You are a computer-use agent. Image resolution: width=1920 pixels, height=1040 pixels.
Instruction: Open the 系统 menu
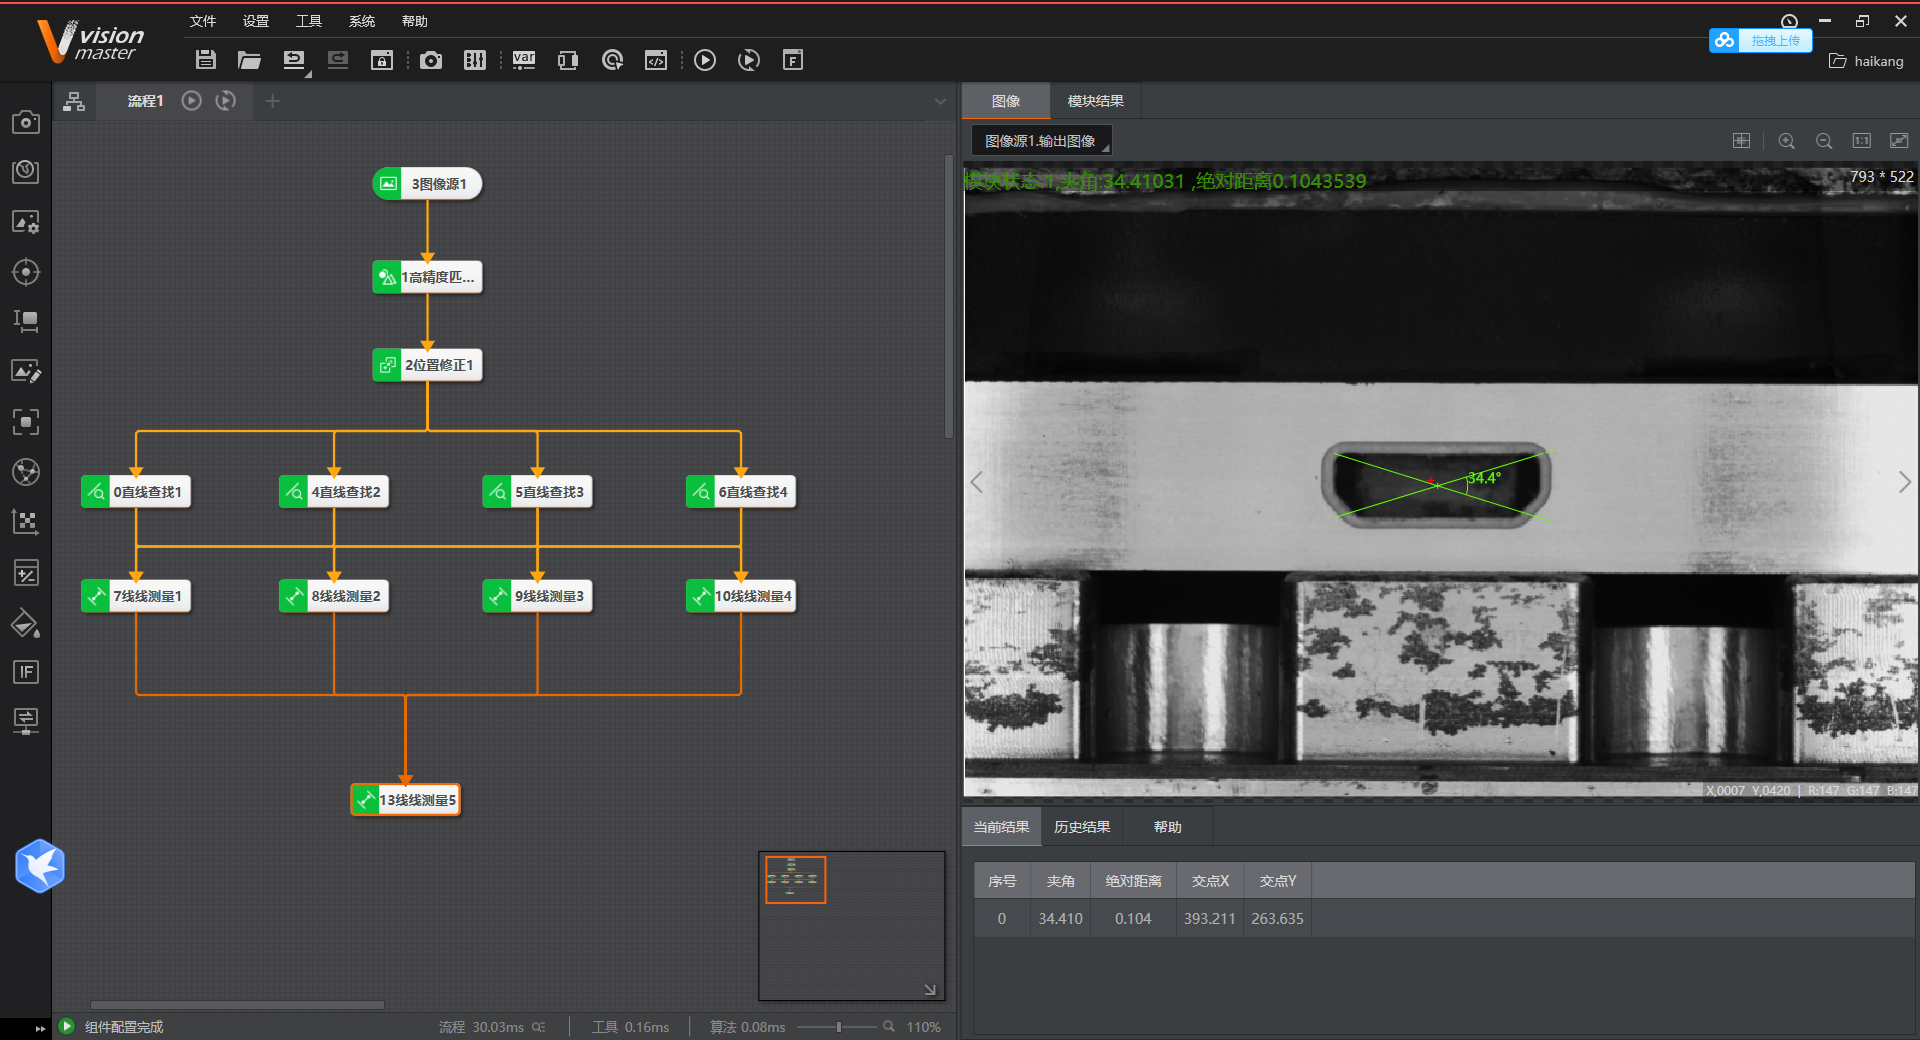[x=361, y=21]
